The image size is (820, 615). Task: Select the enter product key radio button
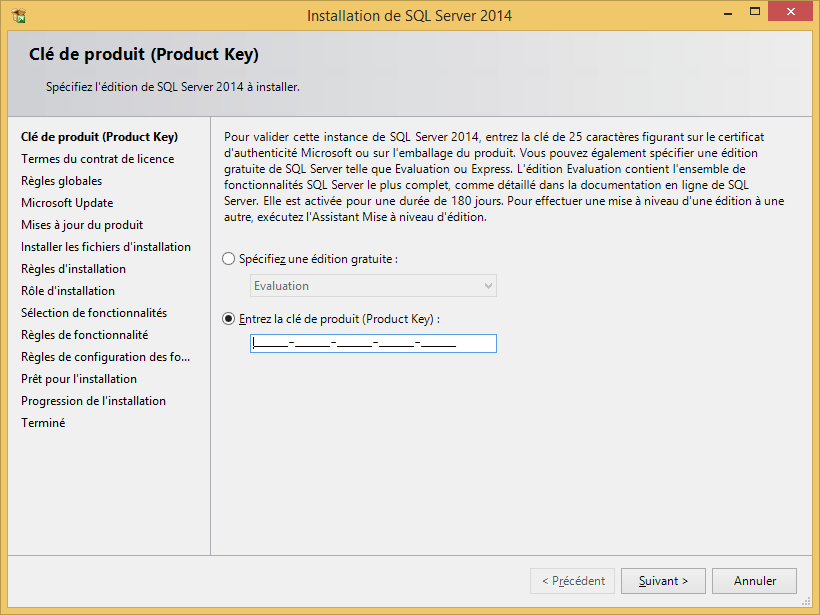(x=229, y=319)
